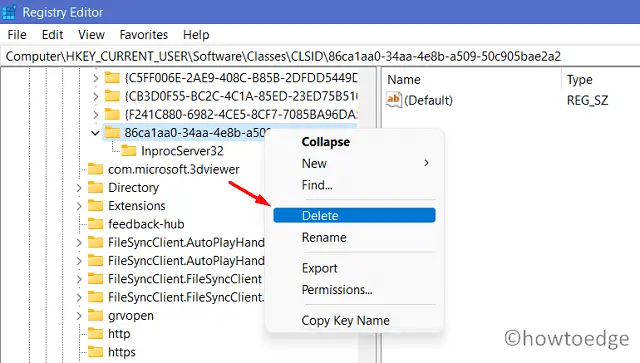The height and width of the screenshot is (363, 640).
Task: Expand the {F241C880-6982 key
Action: 96,114
